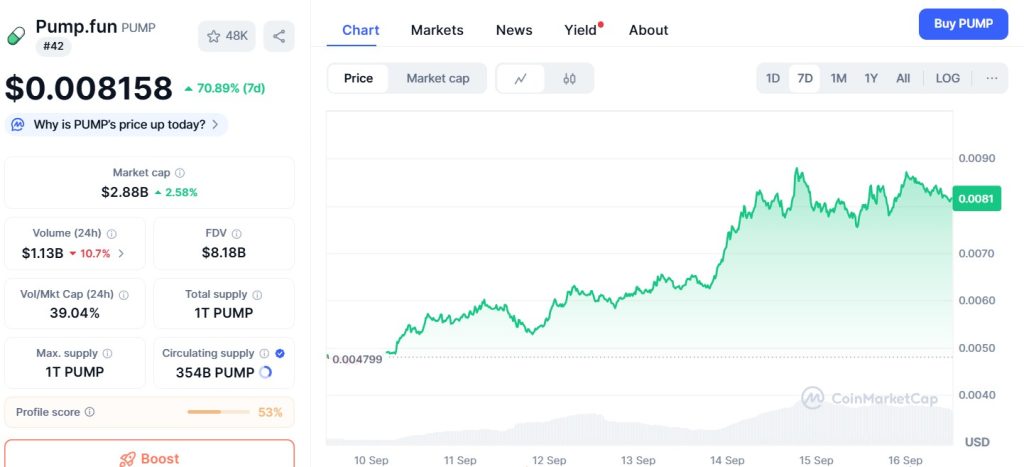Open the News tab
1024x467 pixels.
tap(514, 30)
